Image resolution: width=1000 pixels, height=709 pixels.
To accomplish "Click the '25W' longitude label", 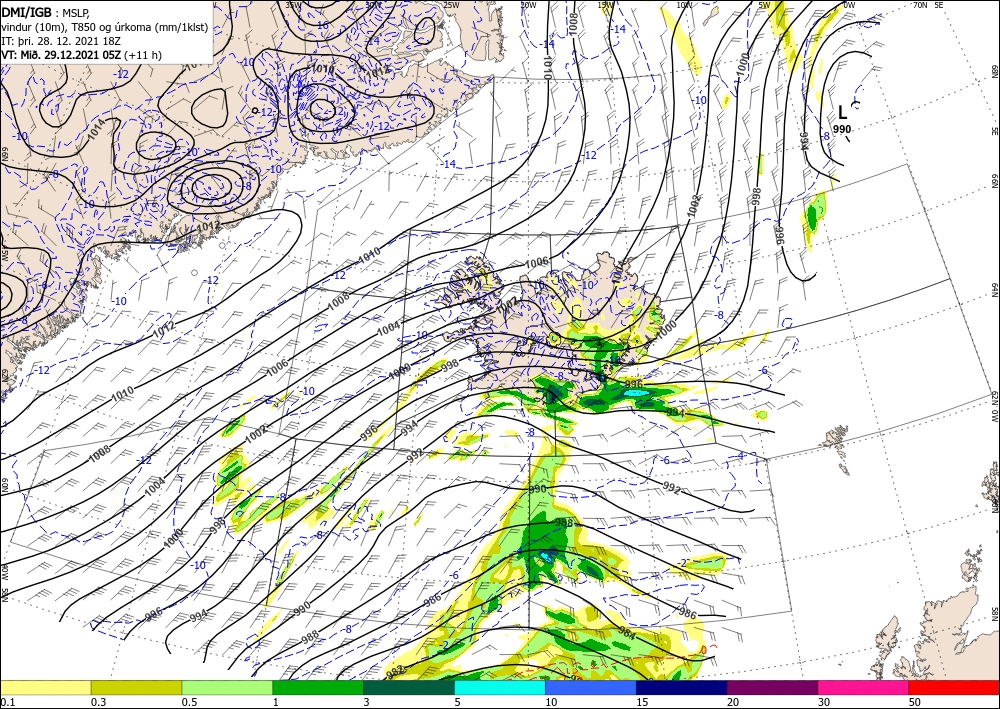I will [x=451, y=5].
